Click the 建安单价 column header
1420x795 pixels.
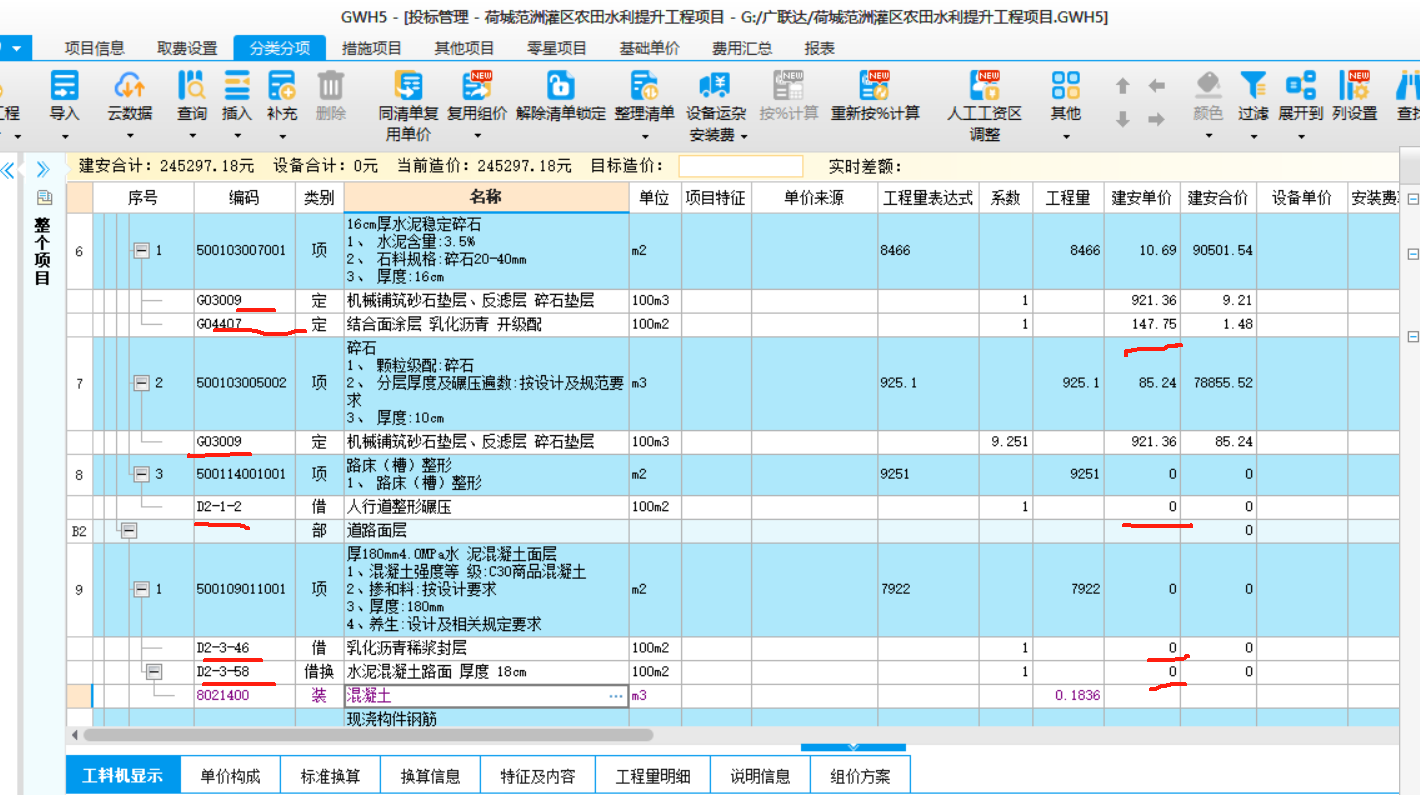[1142, 198]
